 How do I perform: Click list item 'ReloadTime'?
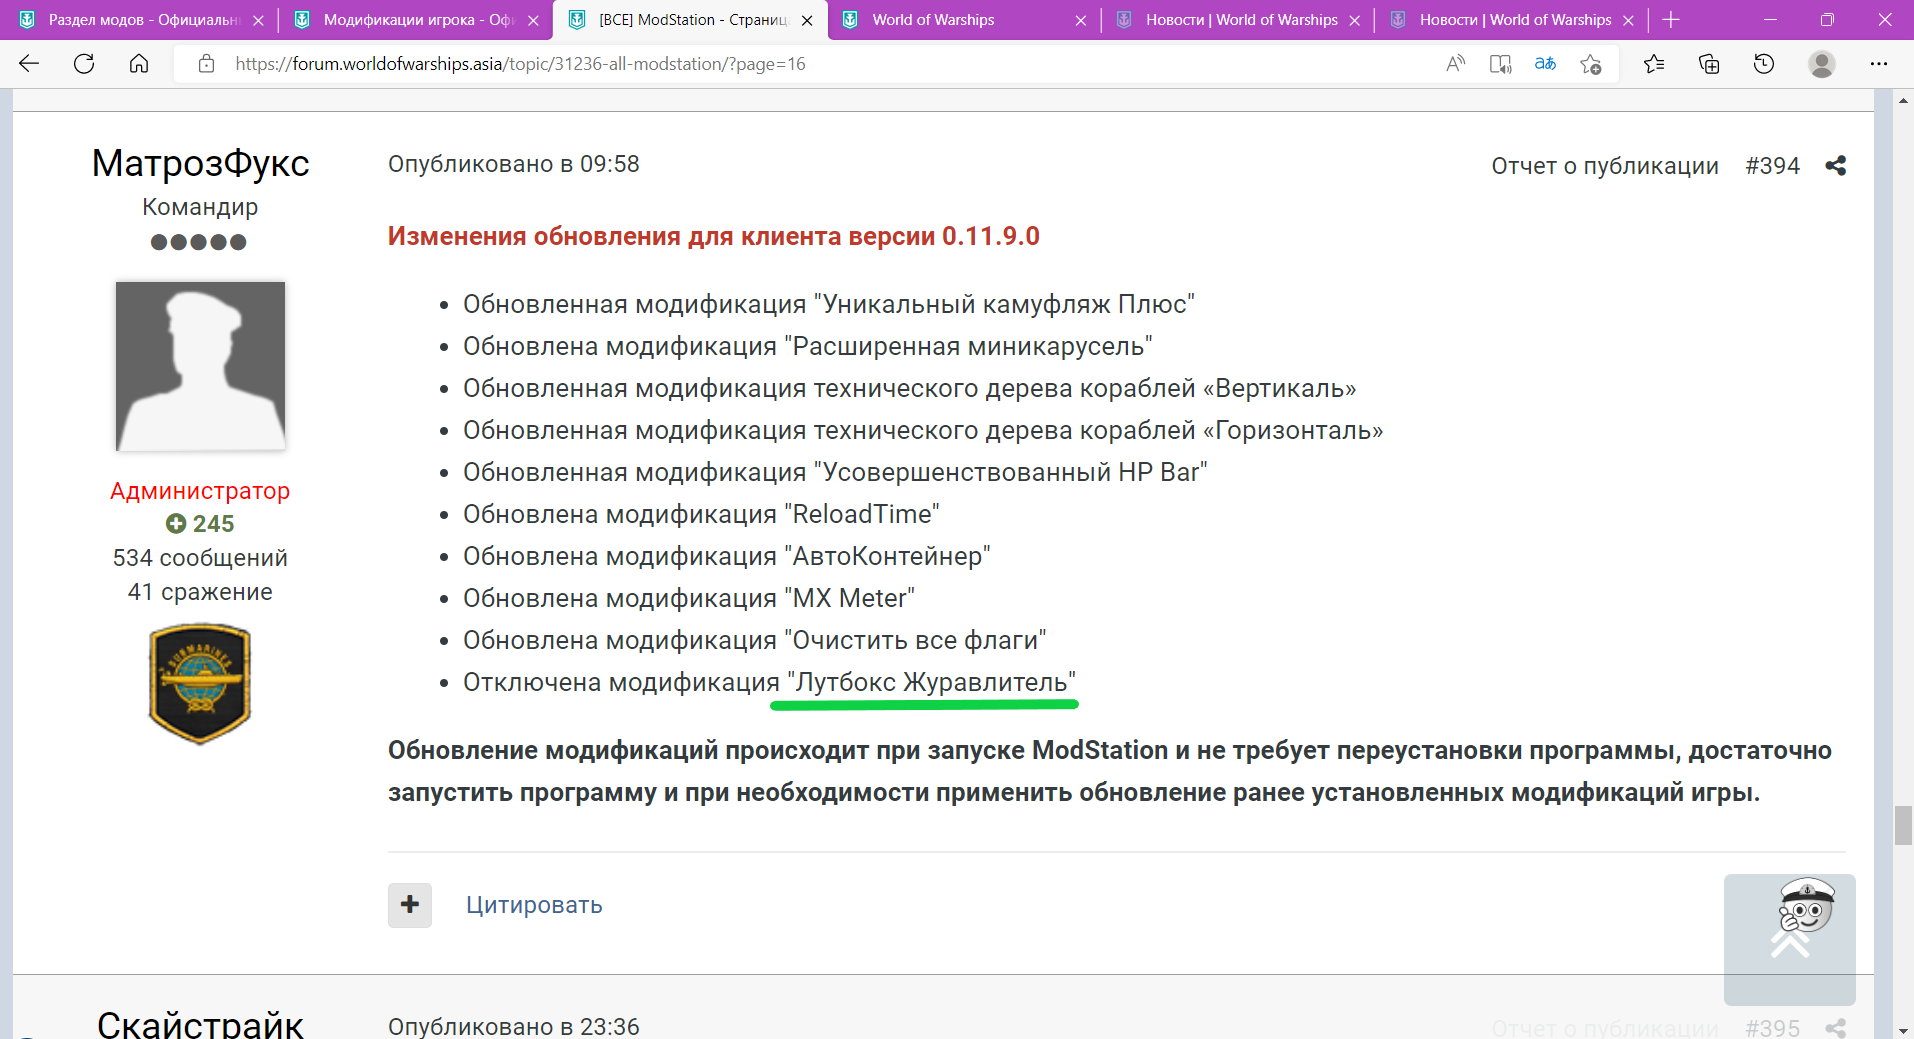pos(701,514)
